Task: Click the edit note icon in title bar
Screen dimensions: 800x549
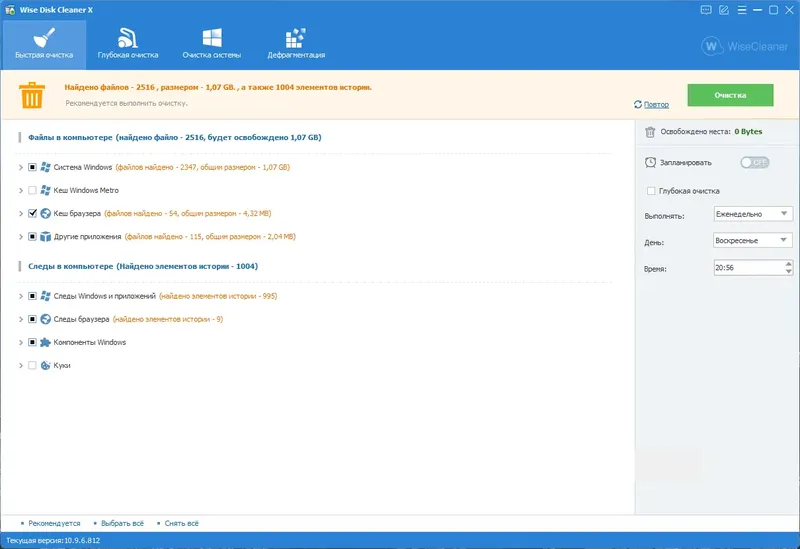Action: pyautogui.click(x=724, y=10)
